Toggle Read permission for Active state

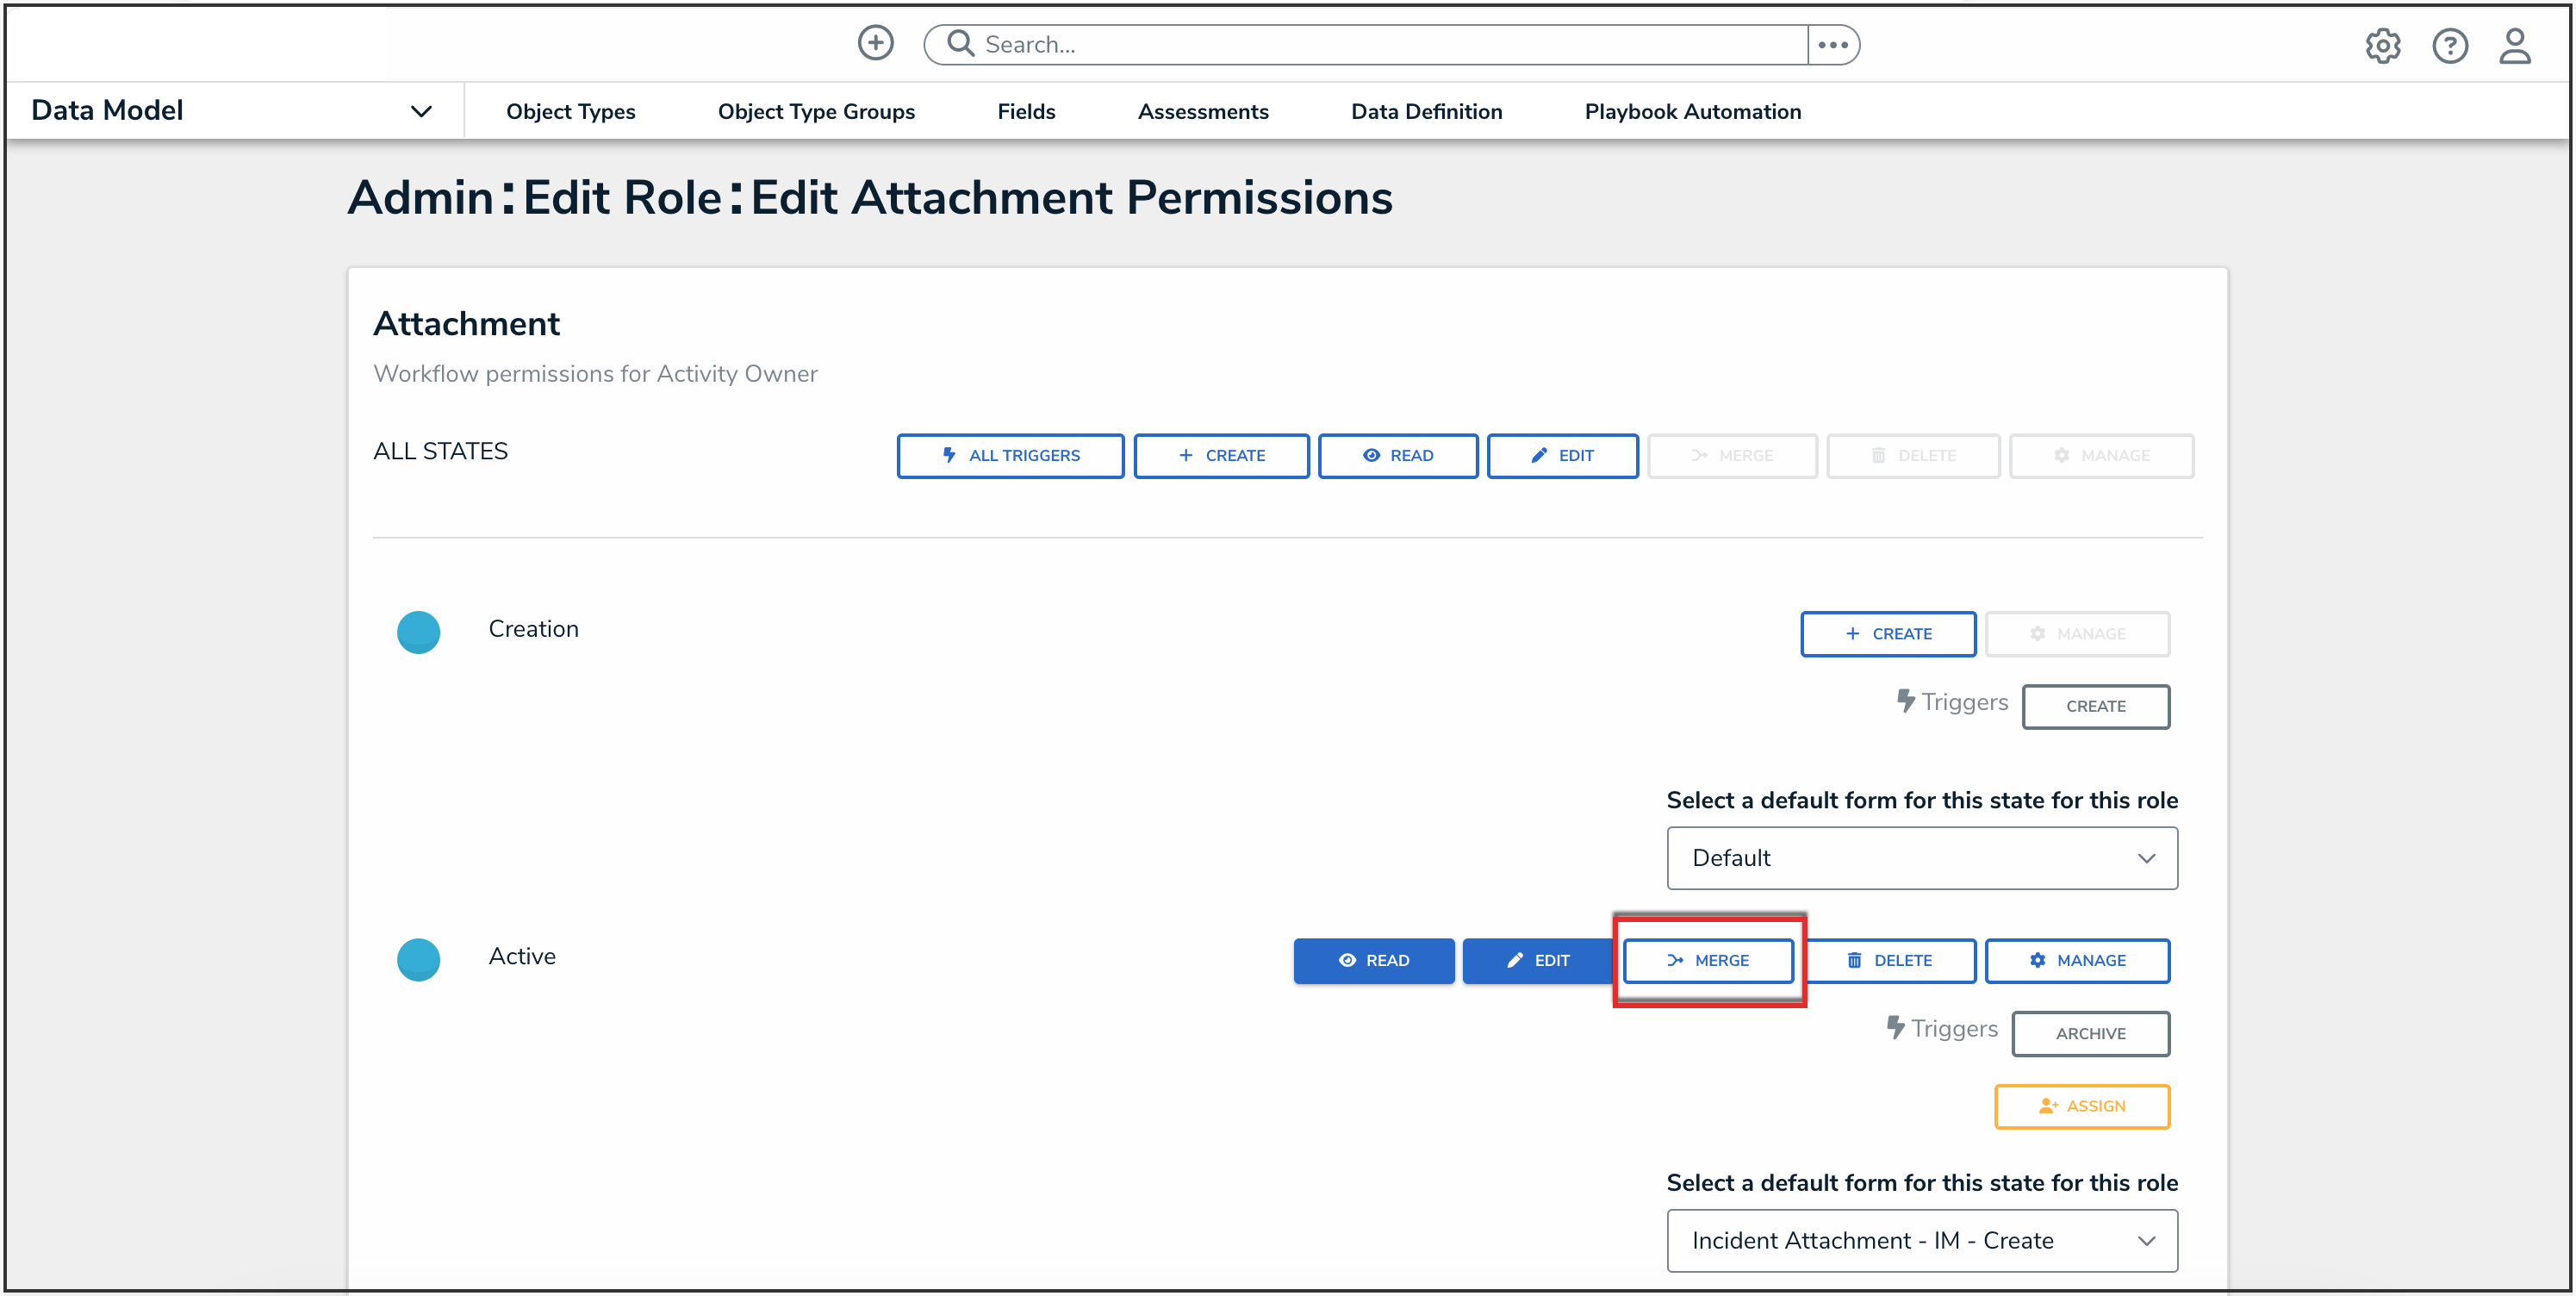tap(1373, 960)
